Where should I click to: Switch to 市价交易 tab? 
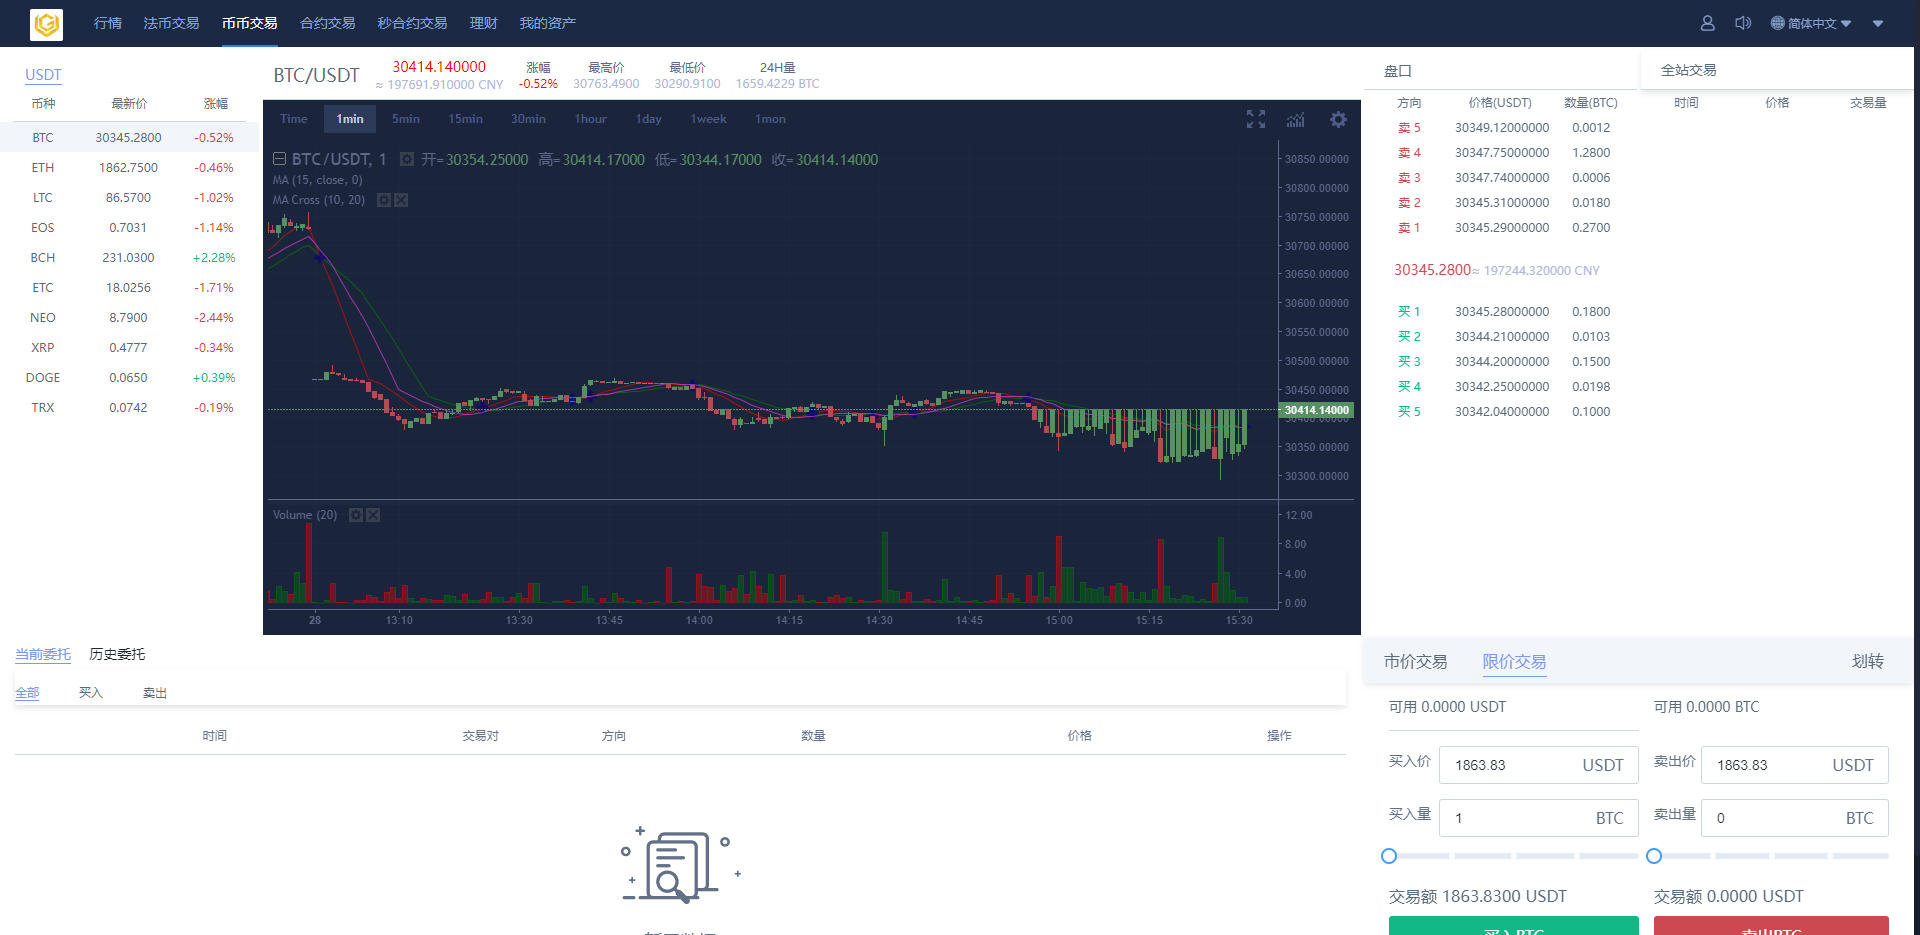[1415, 661]
